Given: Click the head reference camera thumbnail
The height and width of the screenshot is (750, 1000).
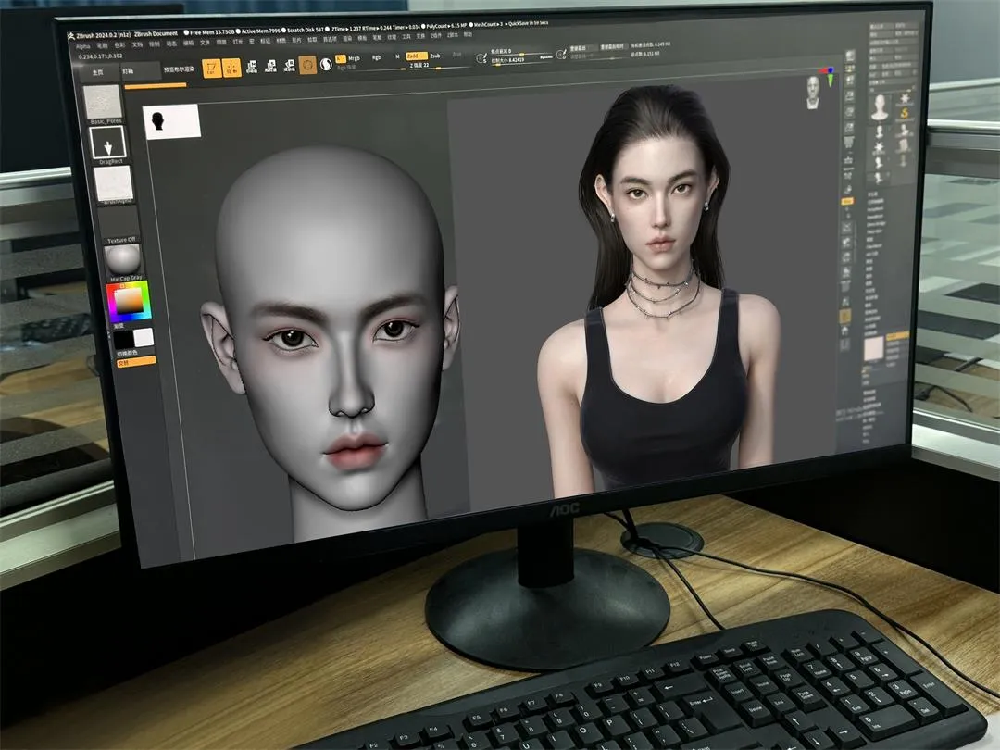Looking at the screenshot, I should point(814,91).
